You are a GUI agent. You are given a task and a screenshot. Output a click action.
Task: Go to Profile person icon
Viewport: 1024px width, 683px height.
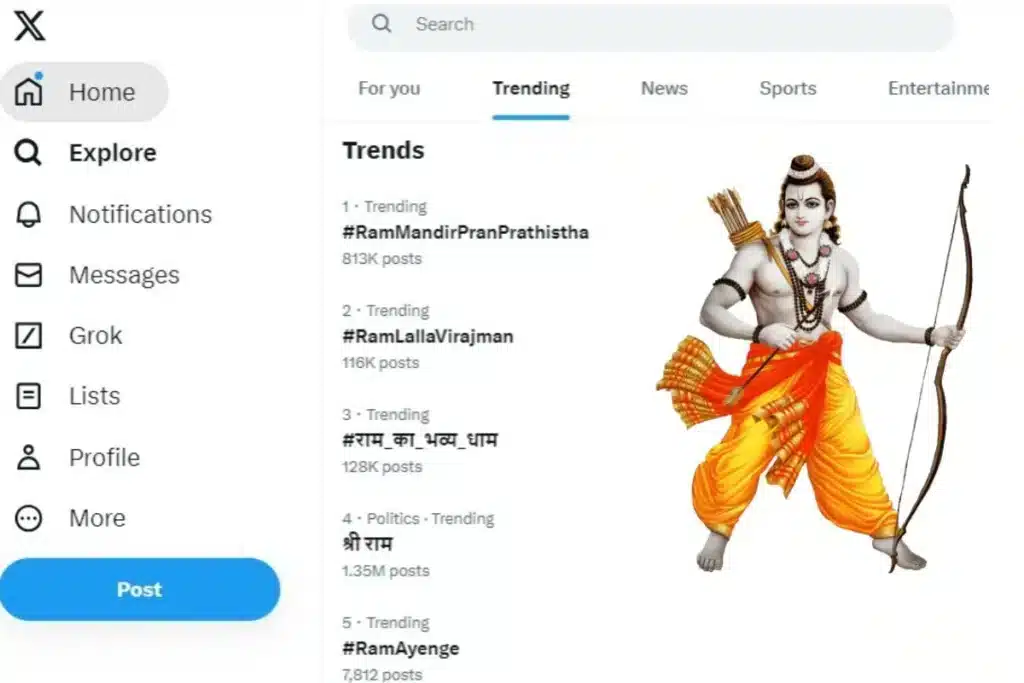point(30,458)
